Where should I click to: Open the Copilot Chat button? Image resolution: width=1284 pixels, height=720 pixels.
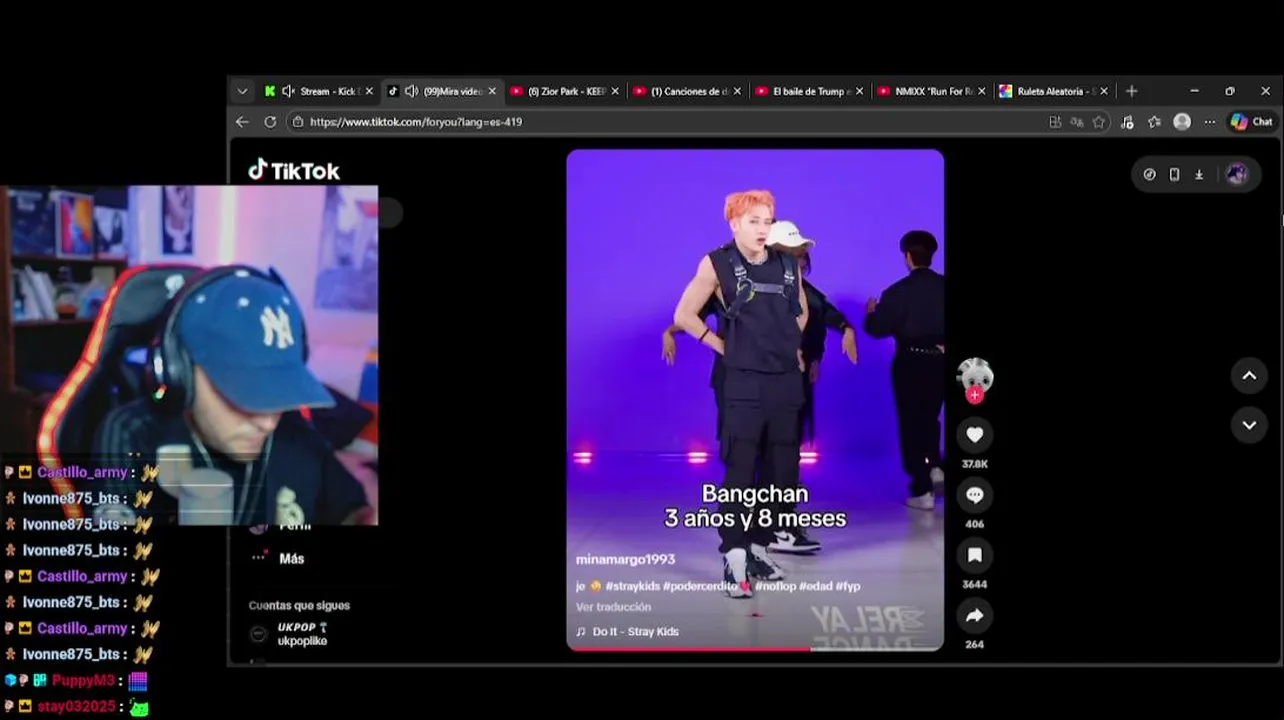1251,122
